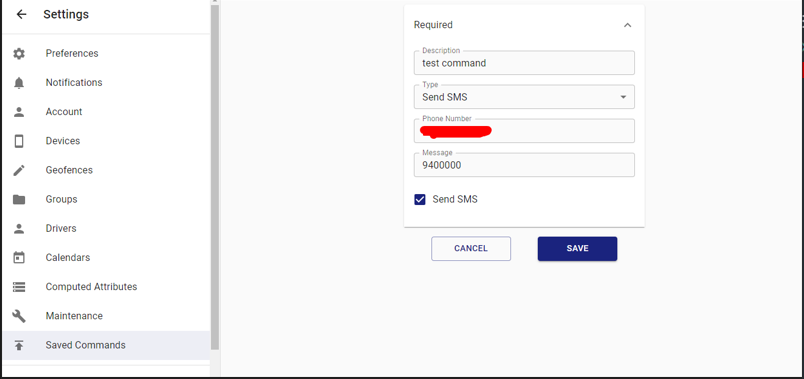Click the sidebar vertical scrollbar
The height and width of the screenshot is (379, 804).
(x=215, y=177)
